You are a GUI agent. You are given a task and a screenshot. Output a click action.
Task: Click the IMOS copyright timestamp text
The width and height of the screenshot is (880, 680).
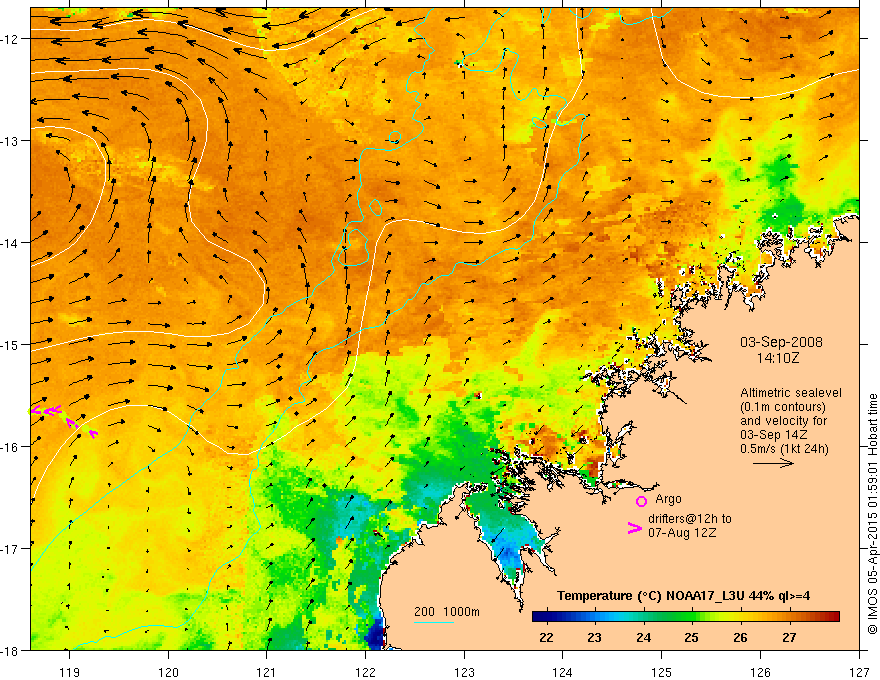873,515
